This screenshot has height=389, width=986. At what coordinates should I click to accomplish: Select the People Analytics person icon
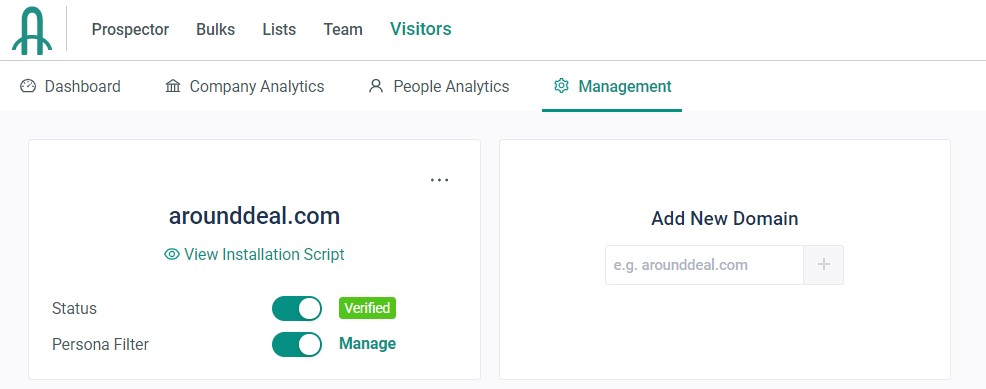click(376, 86)
